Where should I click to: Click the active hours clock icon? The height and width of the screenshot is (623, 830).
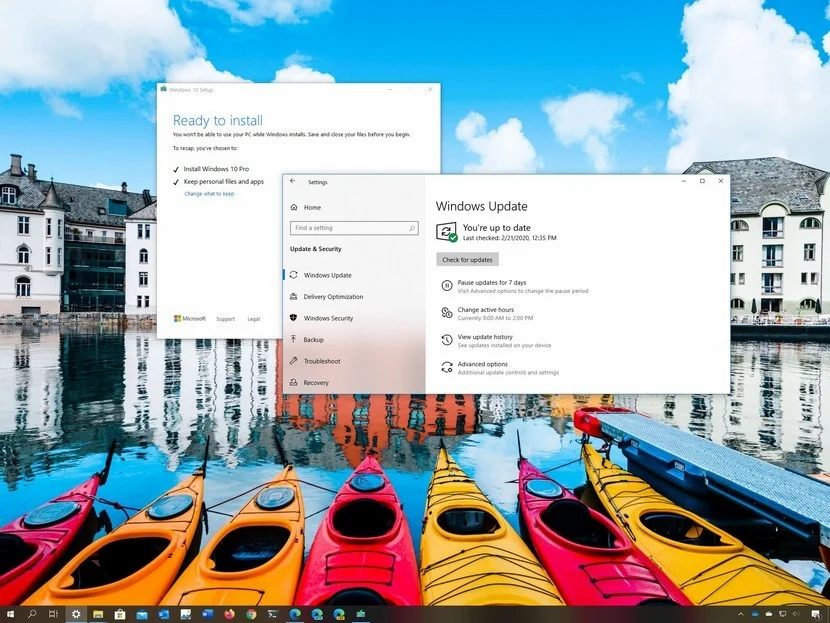pyautogui.click(x=447, y=313)
